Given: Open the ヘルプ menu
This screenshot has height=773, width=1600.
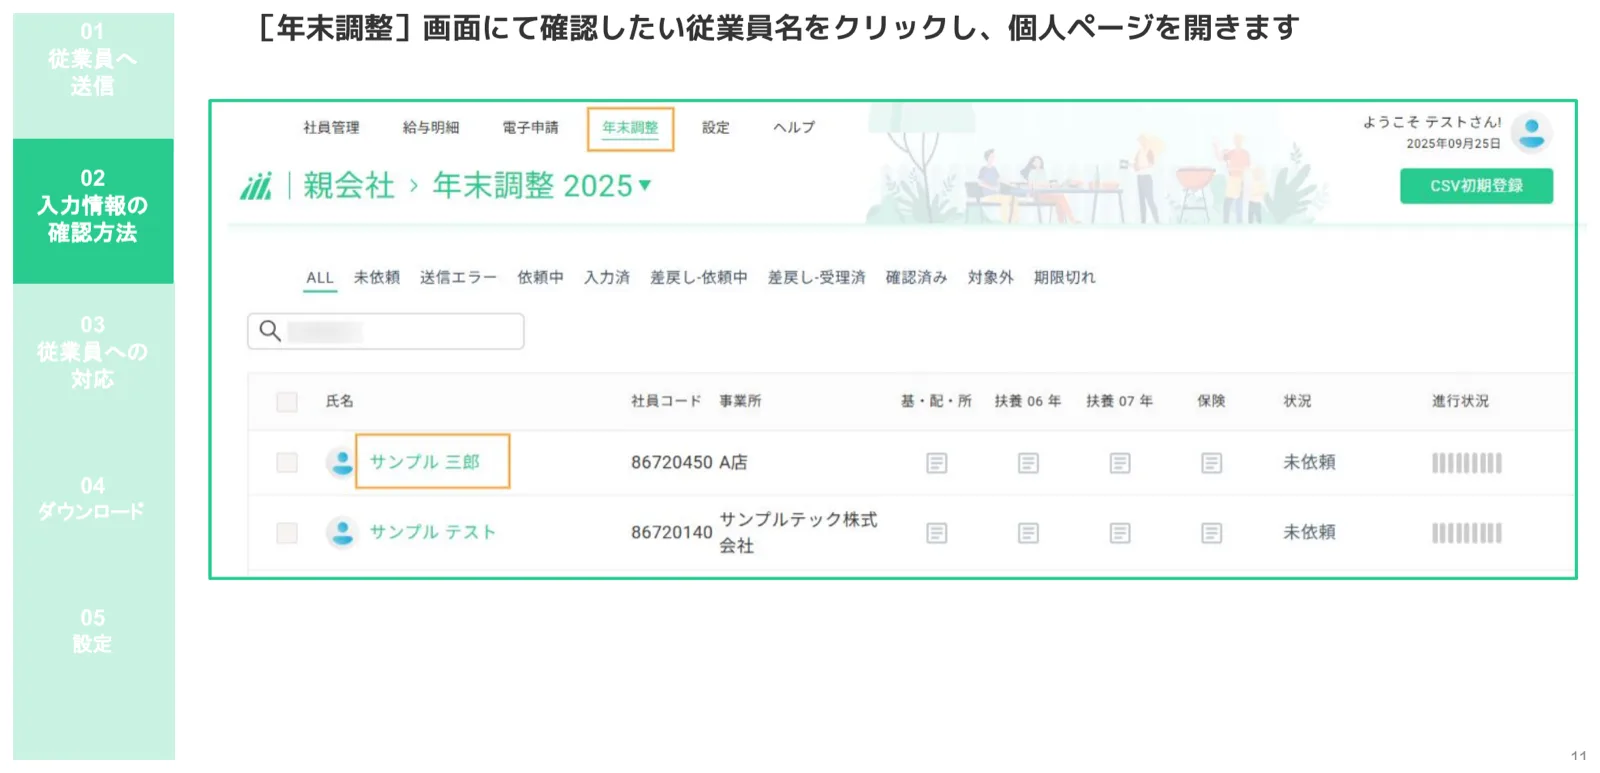Looking at the screenshot, I should point(794,127).
